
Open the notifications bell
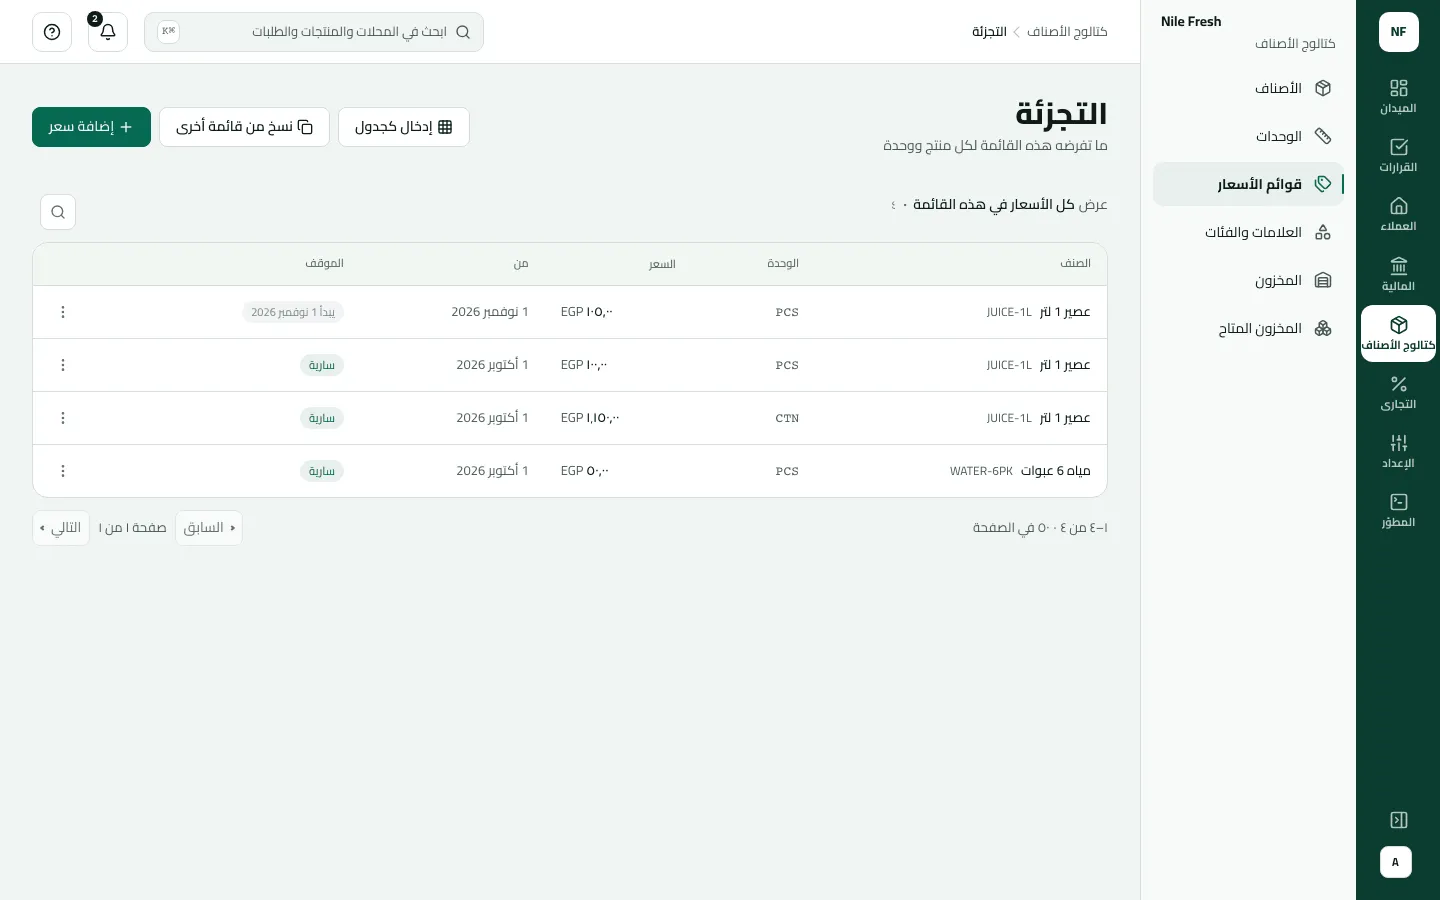click(x=108, y=32)
